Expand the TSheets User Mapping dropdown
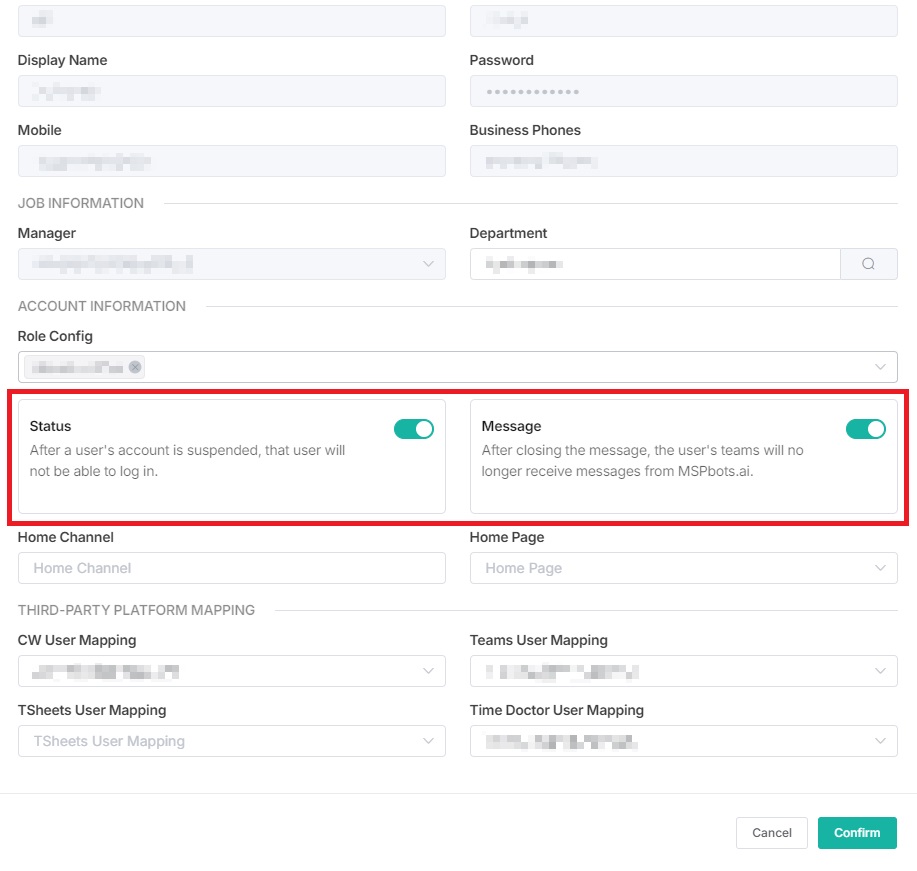The width and height of the screenshot is (917, 871). point(428,741)
